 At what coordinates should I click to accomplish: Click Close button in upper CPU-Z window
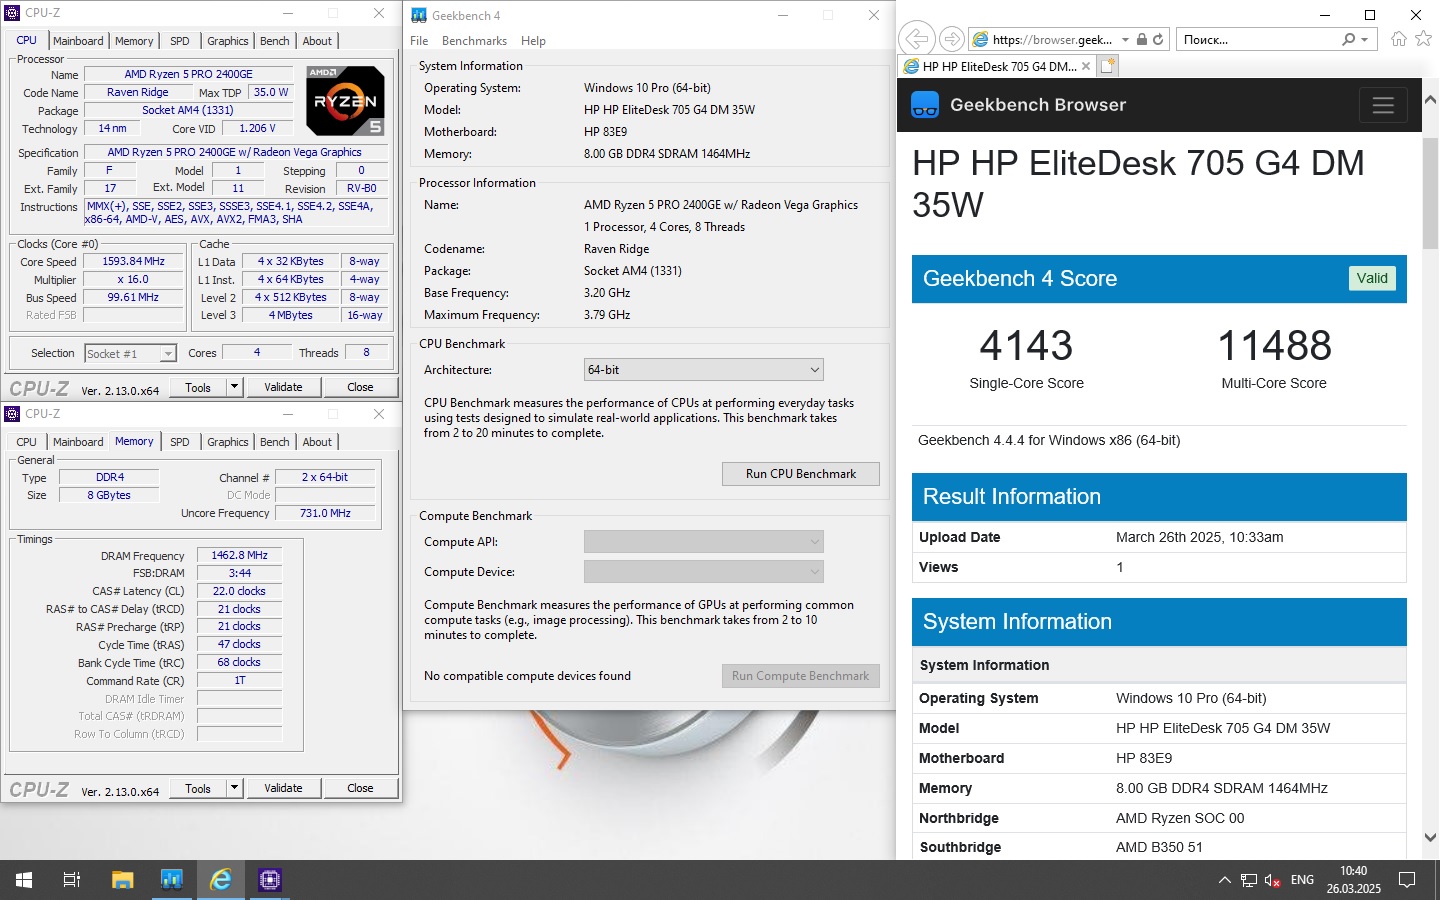(360, 387)
